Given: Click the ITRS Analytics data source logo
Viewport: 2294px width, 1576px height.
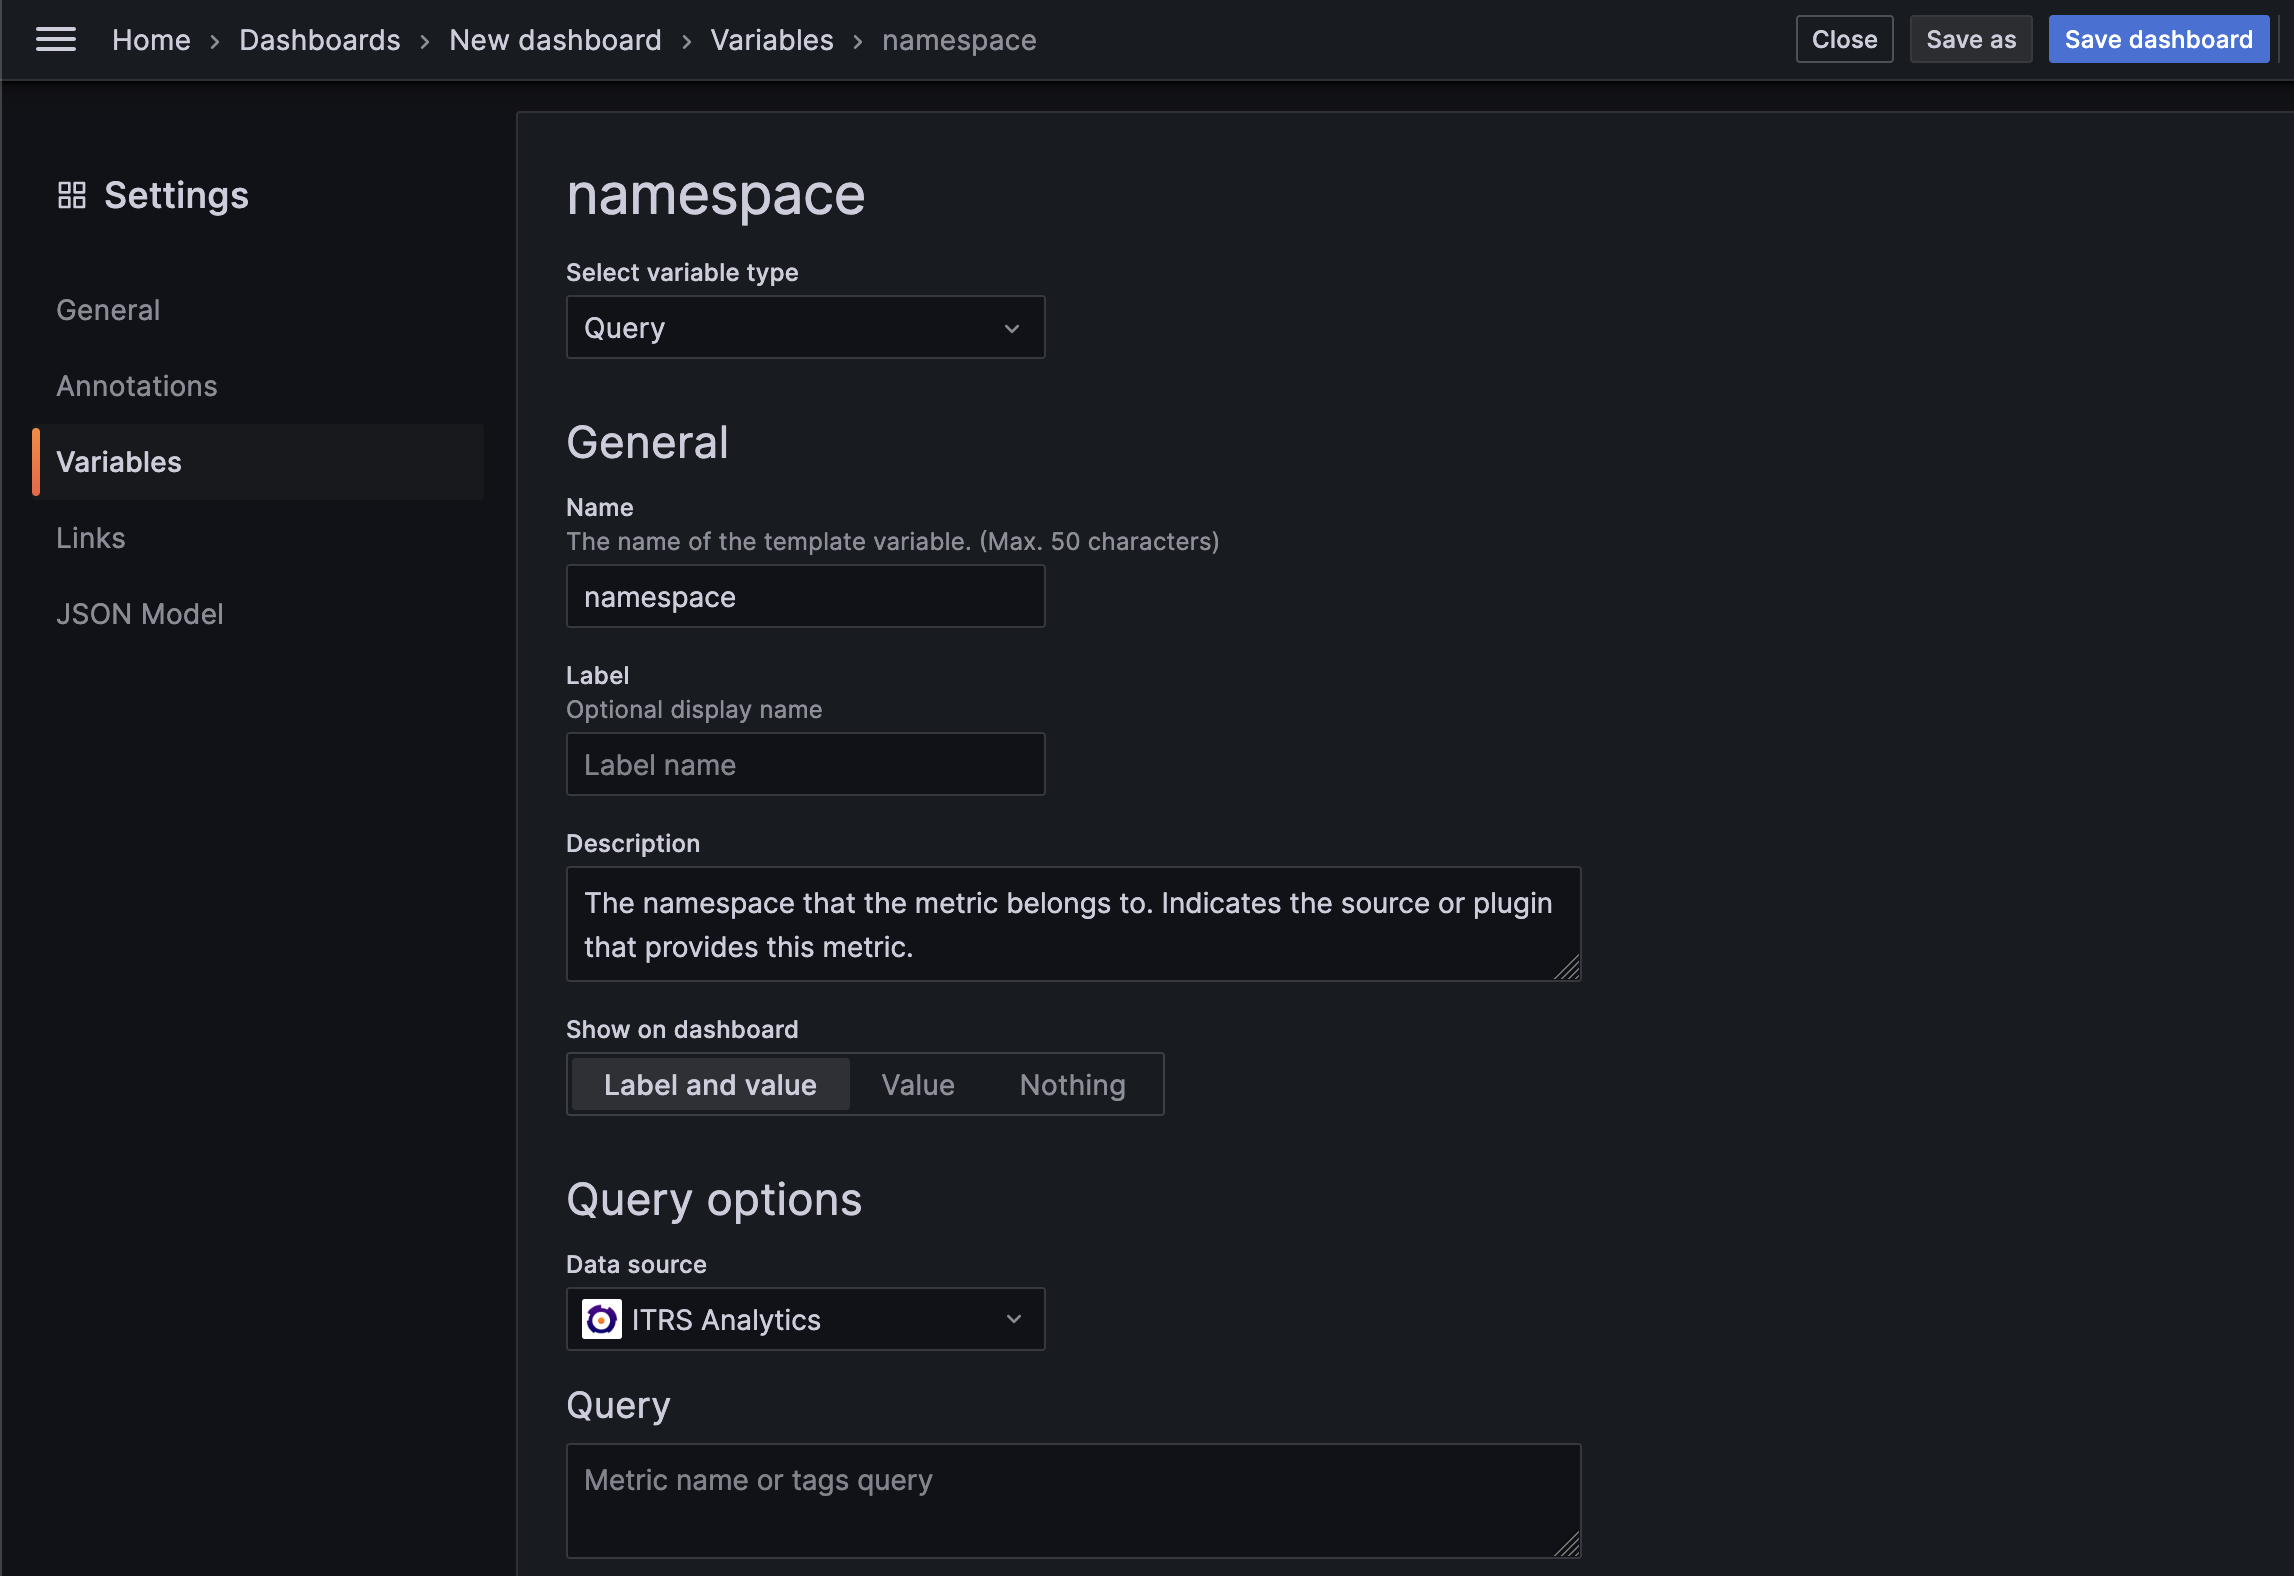Looking at the screenshot, I should pyautogui.click(x=602, y=1320).
